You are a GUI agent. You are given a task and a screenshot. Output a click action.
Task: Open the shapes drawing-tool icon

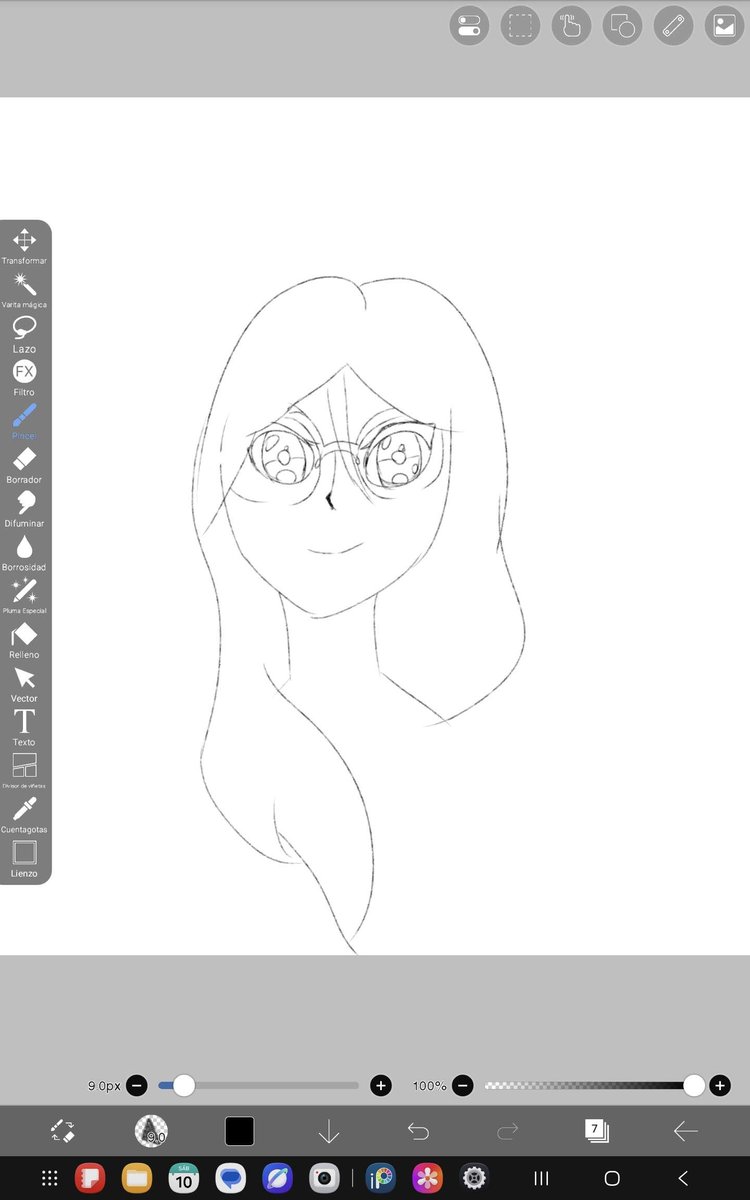[x=622, y=25]
